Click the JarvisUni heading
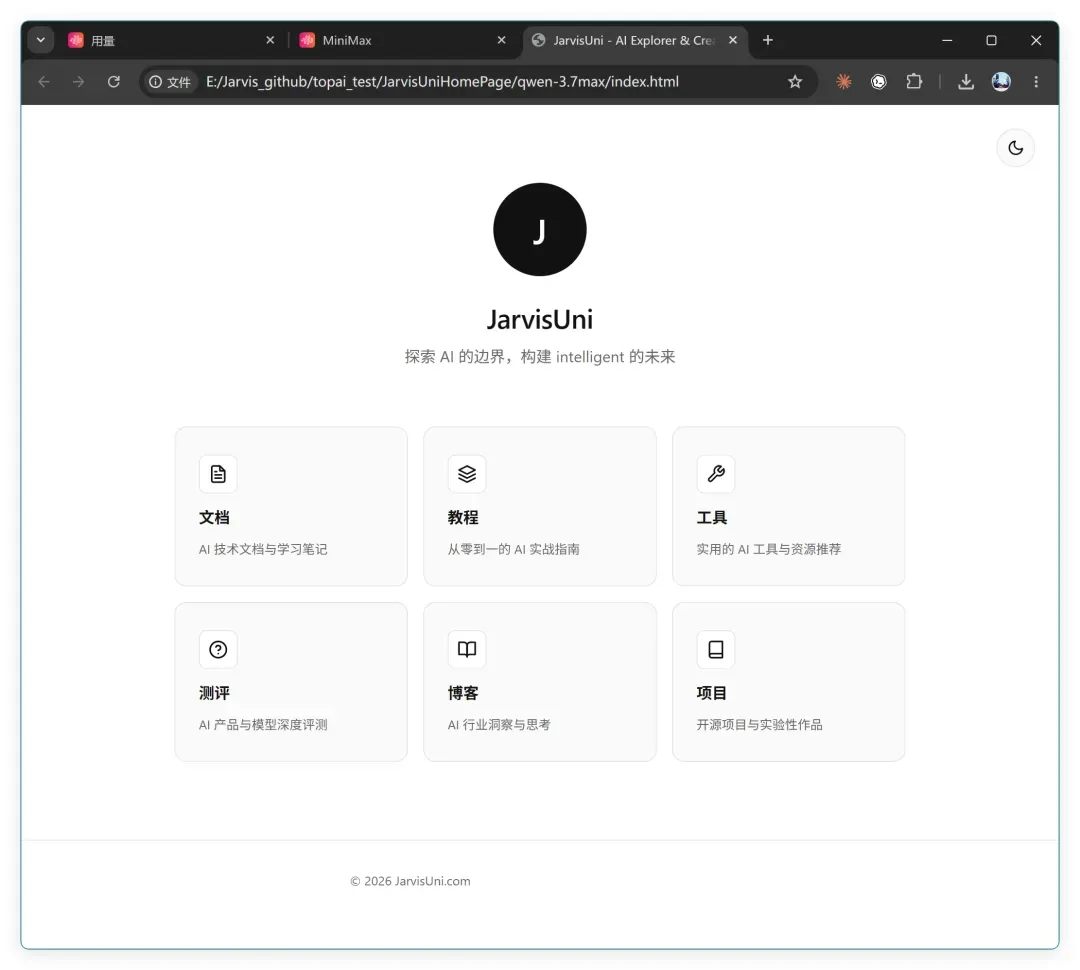 539,320
